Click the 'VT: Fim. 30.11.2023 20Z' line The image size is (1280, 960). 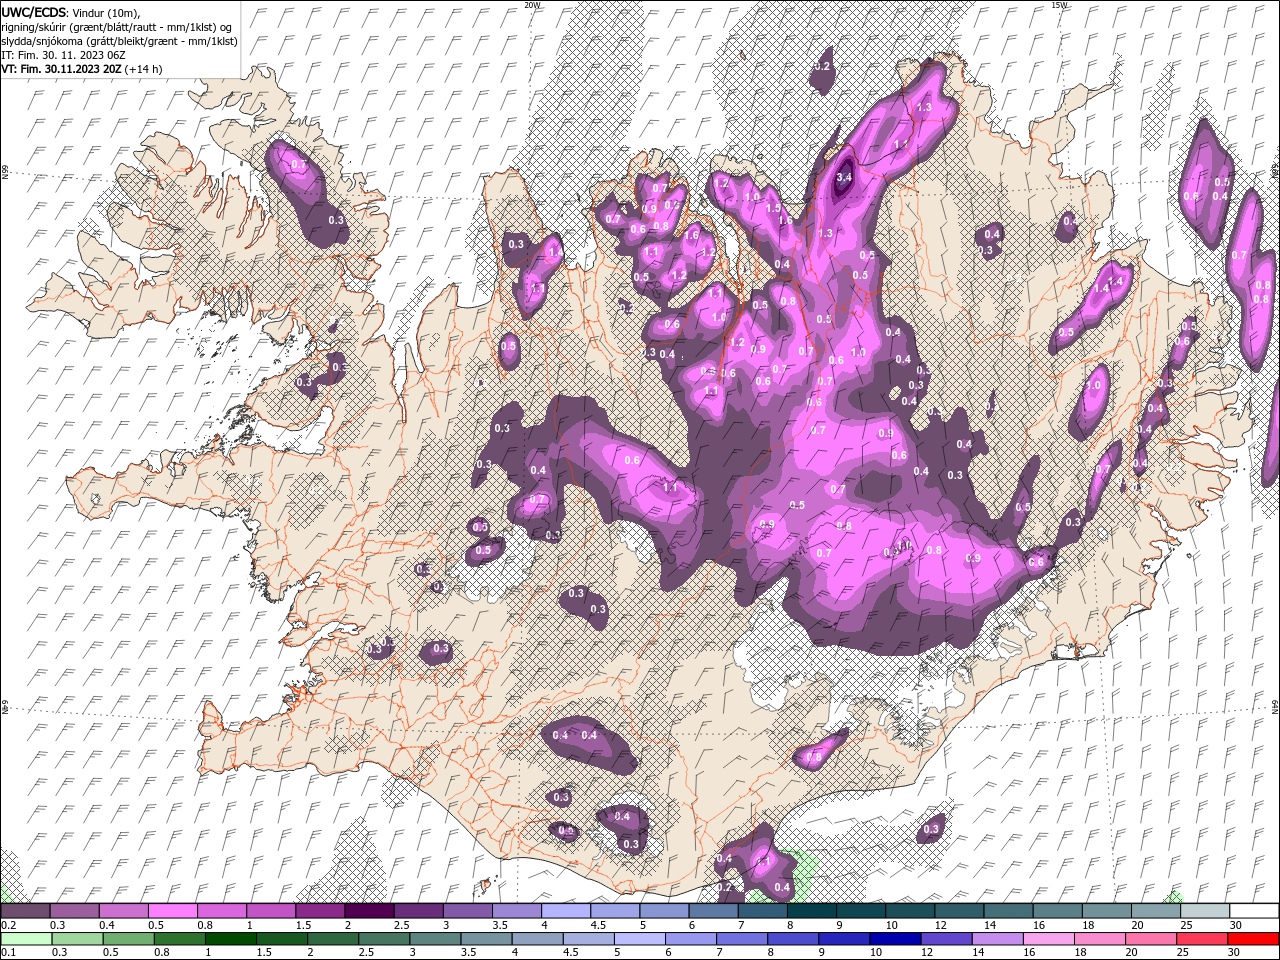click(62, 69)
